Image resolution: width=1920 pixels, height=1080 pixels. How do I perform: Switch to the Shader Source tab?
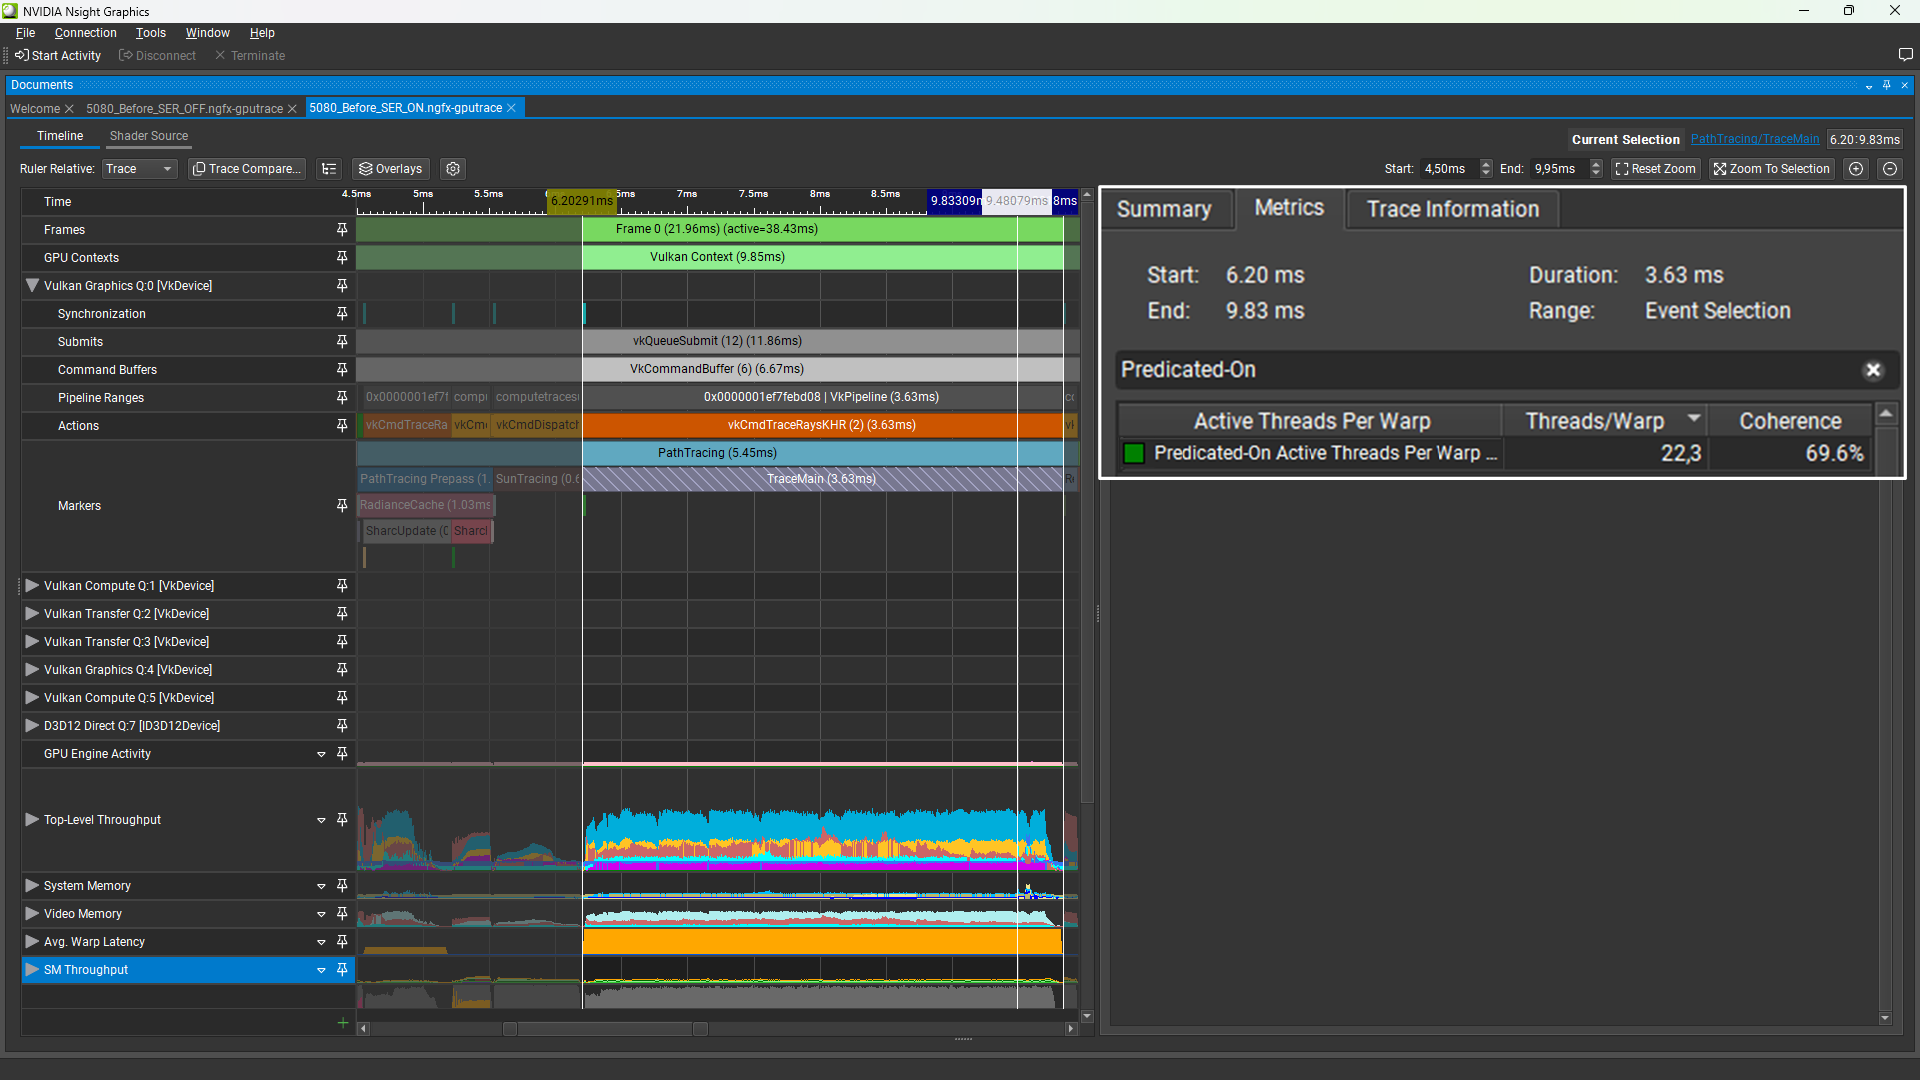[x=149, y=136]
